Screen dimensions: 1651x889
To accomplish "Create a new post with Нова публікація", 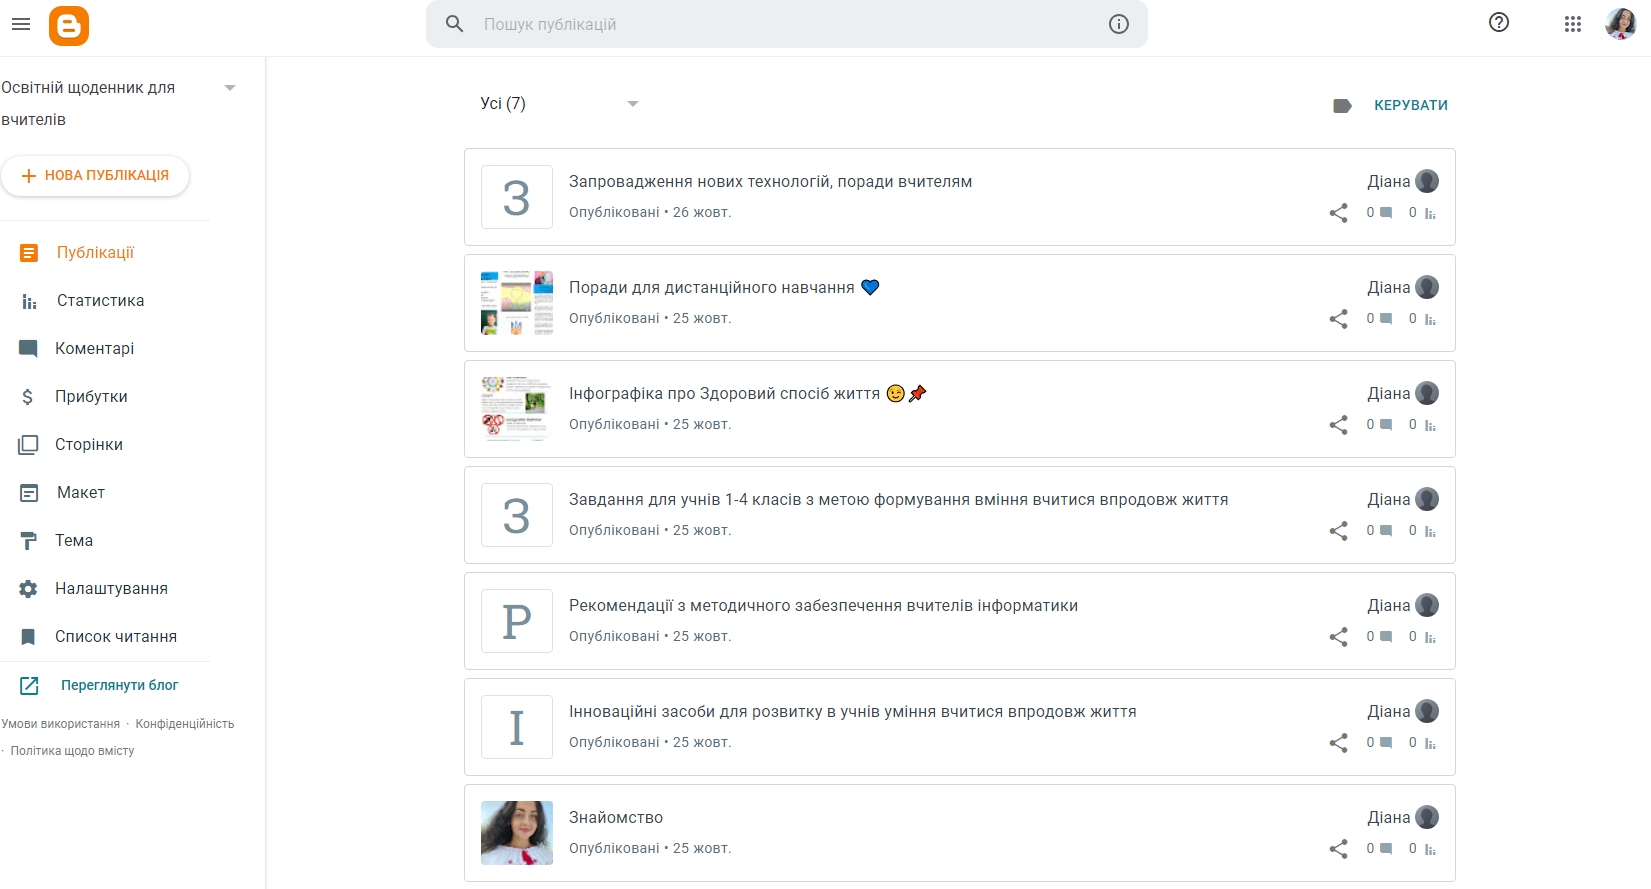I will tap(95, 176).
